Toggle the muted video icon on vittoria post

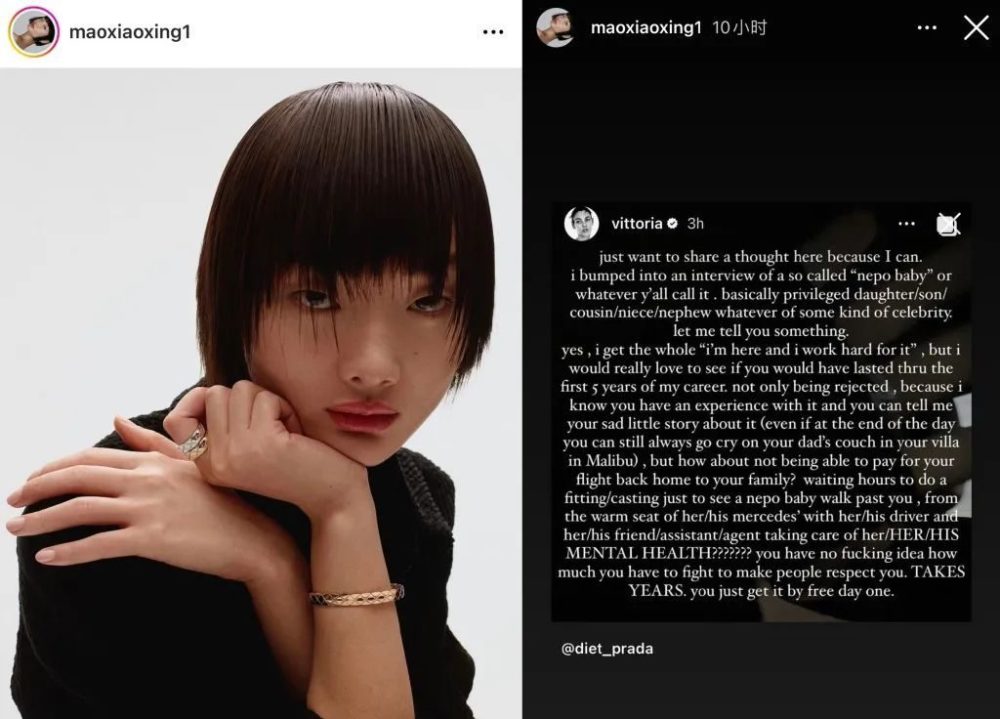[948, 224]
